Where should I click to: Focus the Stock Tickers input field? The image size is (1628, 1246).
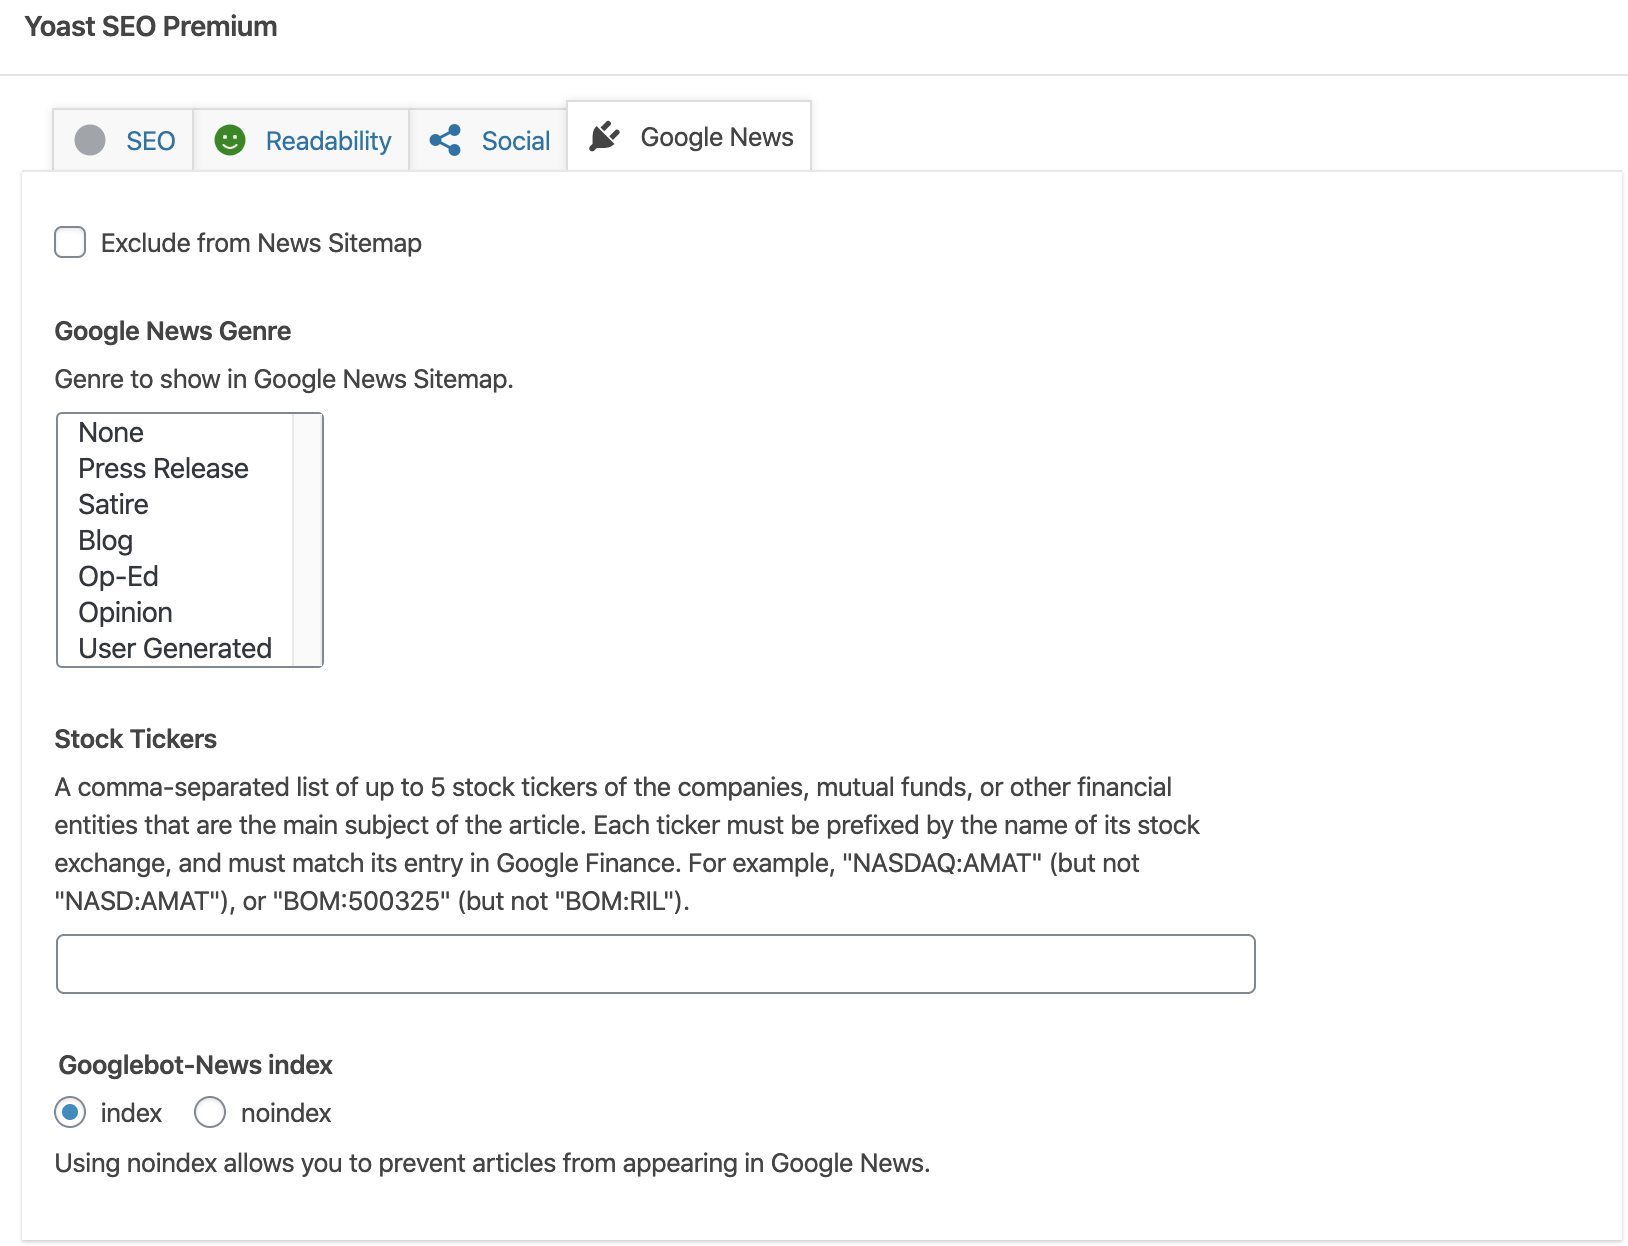pos(656,964)
